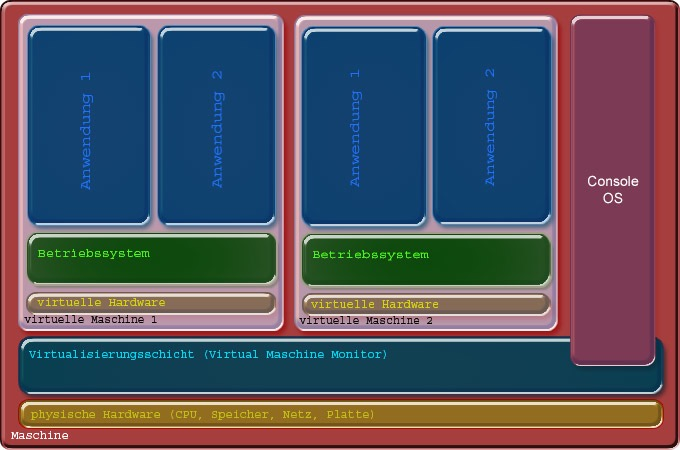680x450 pixels.
Task: Select the Betriebssystem box of virtuelle Maschine 2
Action: point(426,261)
